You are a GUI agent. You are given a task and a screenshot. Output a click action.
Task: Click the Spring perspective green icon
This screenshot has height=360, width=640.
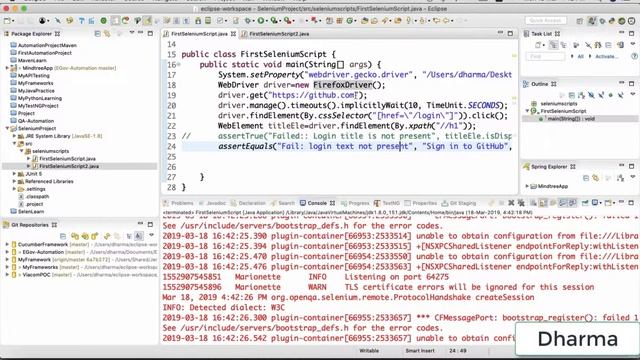[621, 21]
